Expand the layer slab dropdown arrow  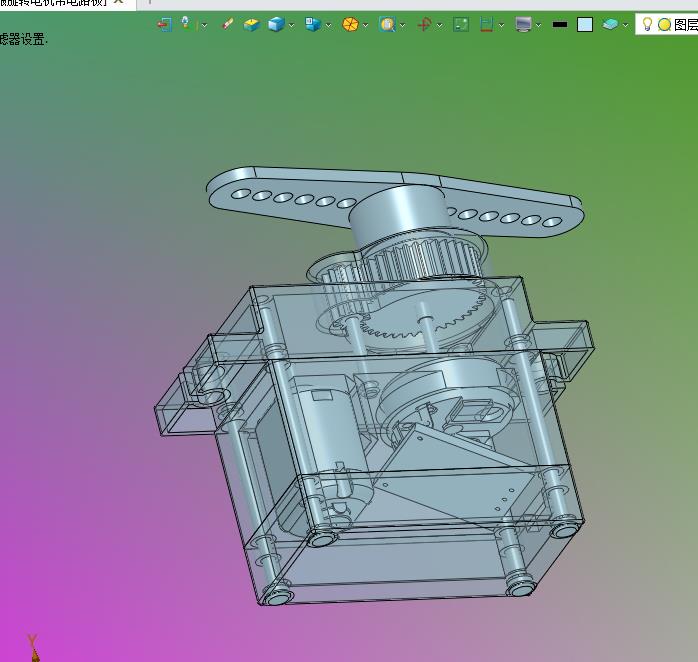[x=625, y=25]
